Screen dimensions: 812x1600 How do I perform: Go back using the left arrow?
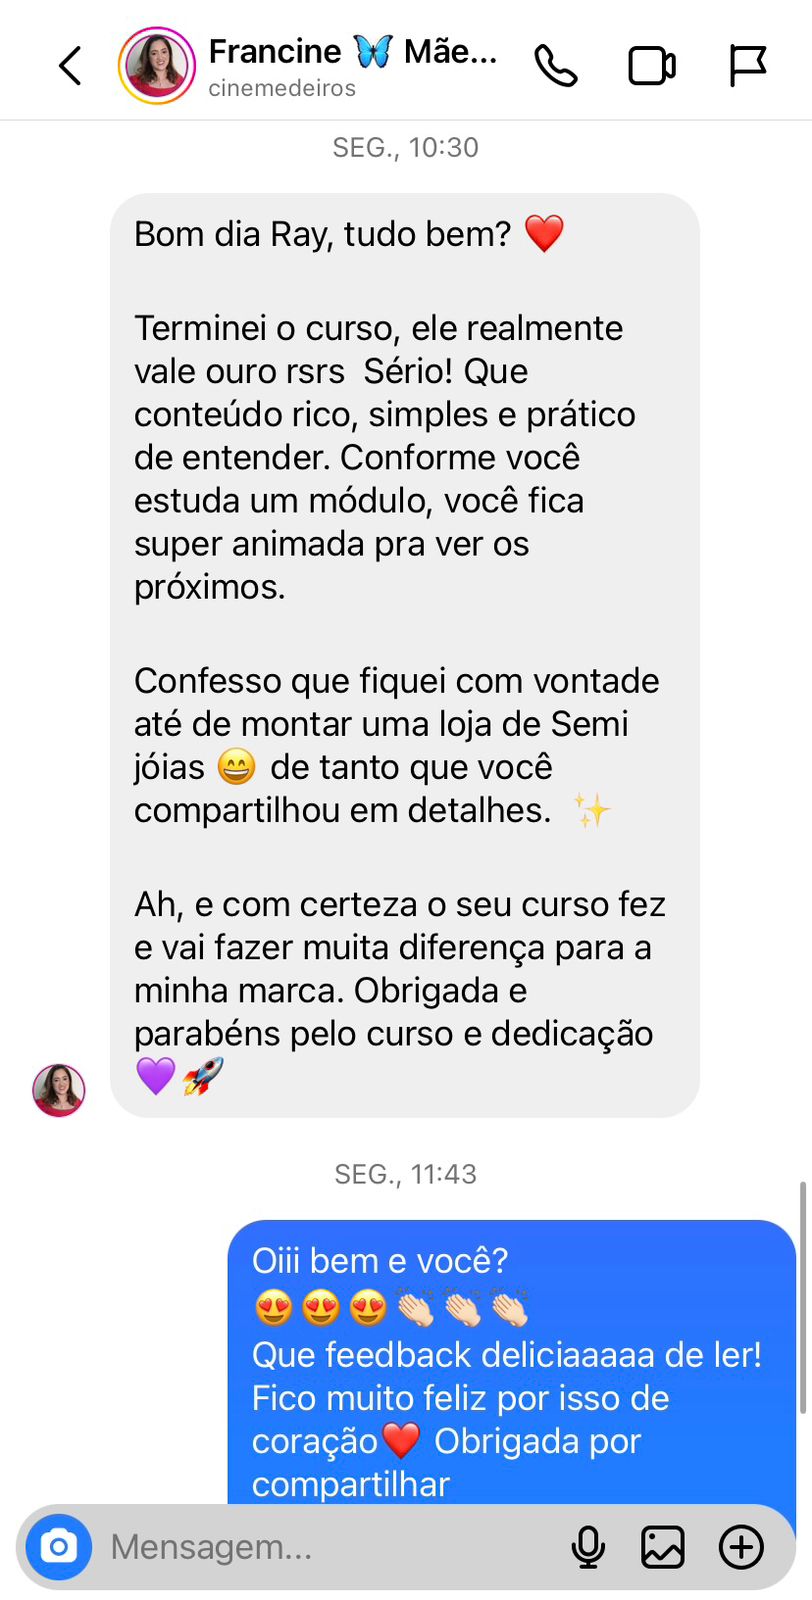[x=70, y=66]
